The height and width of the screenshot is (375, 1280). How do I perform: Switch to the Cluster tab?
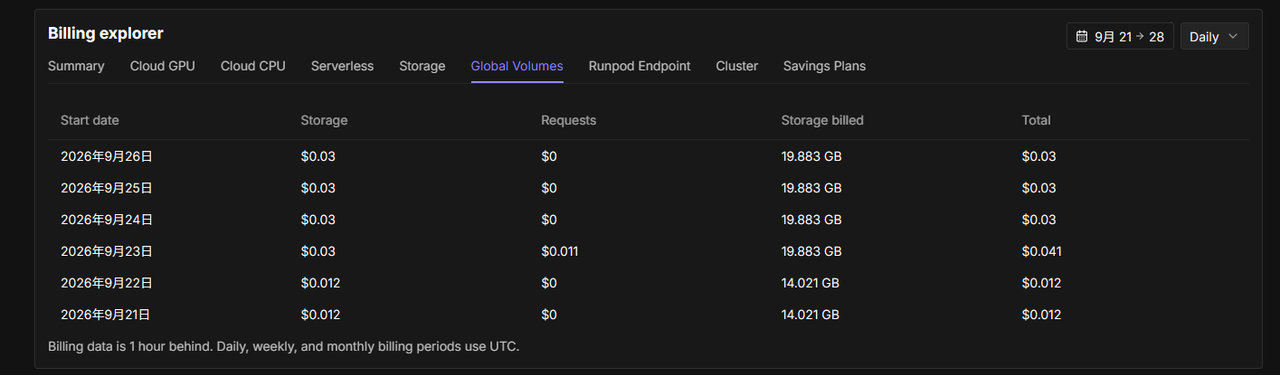[x=737, y=66]
